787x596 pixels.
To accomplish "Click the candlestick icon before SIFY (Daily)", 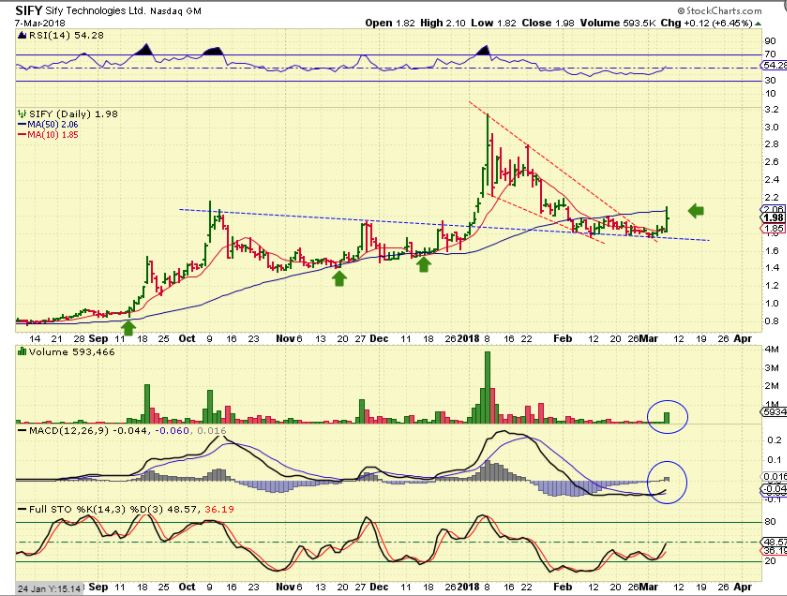I will [22, 114].
